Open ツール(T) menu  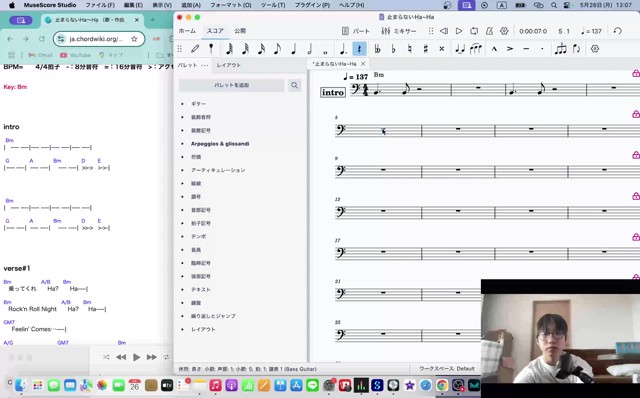point(273,5)
